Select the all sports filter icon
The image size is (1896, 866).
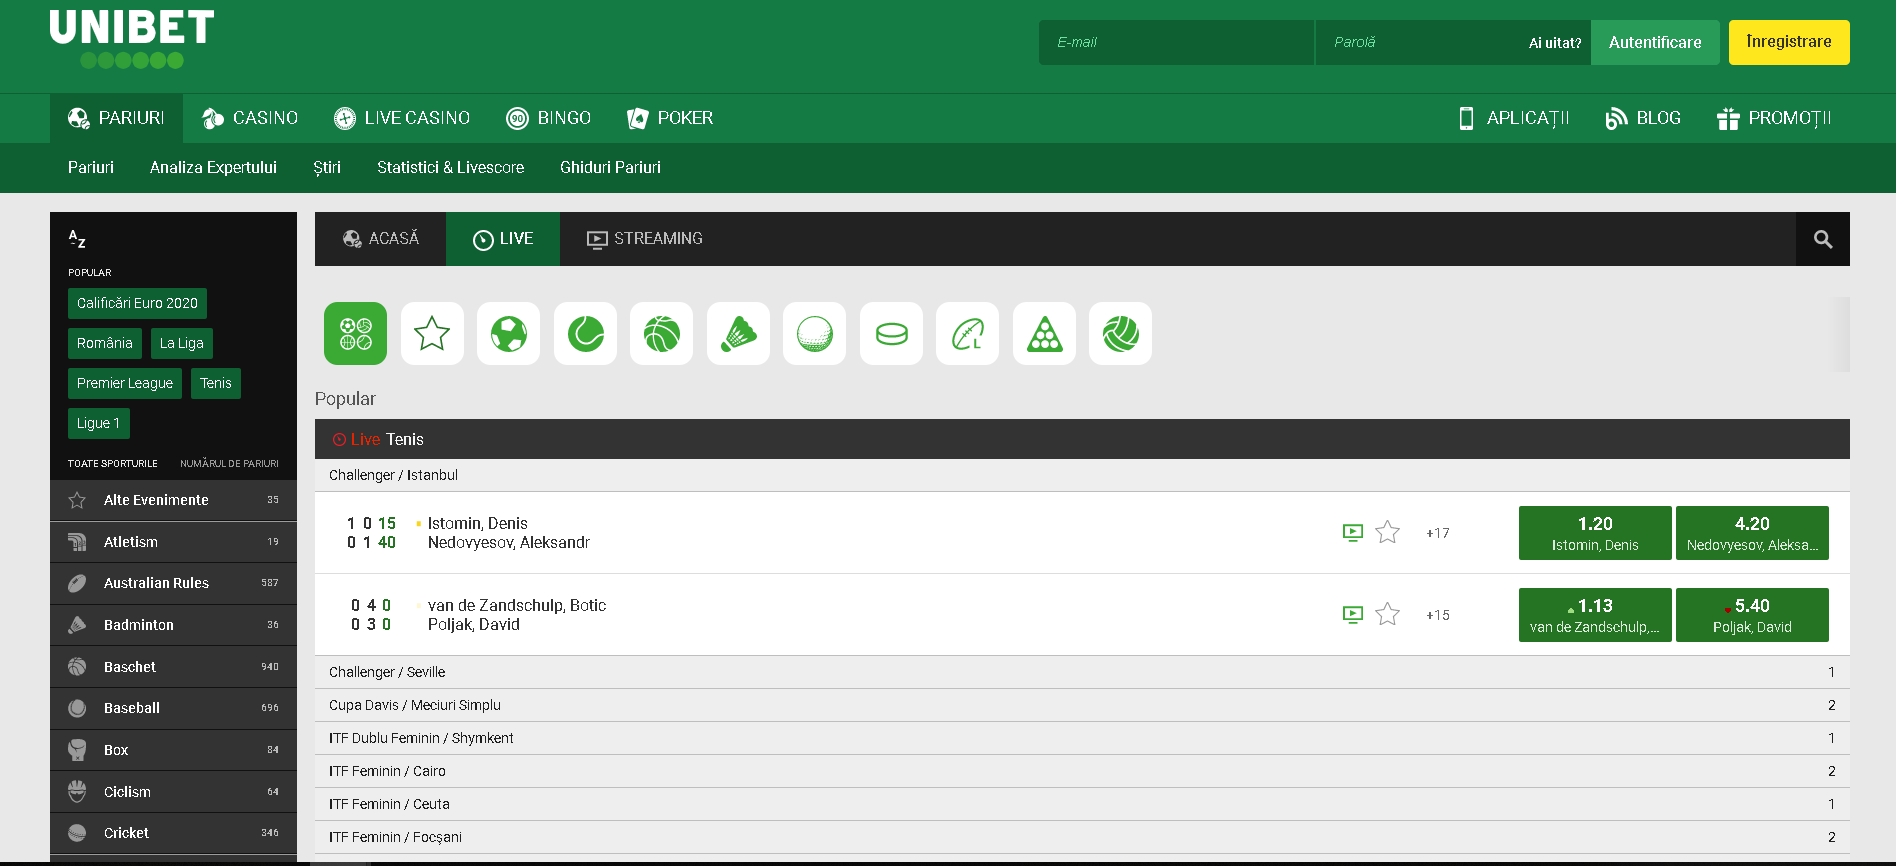355,333
